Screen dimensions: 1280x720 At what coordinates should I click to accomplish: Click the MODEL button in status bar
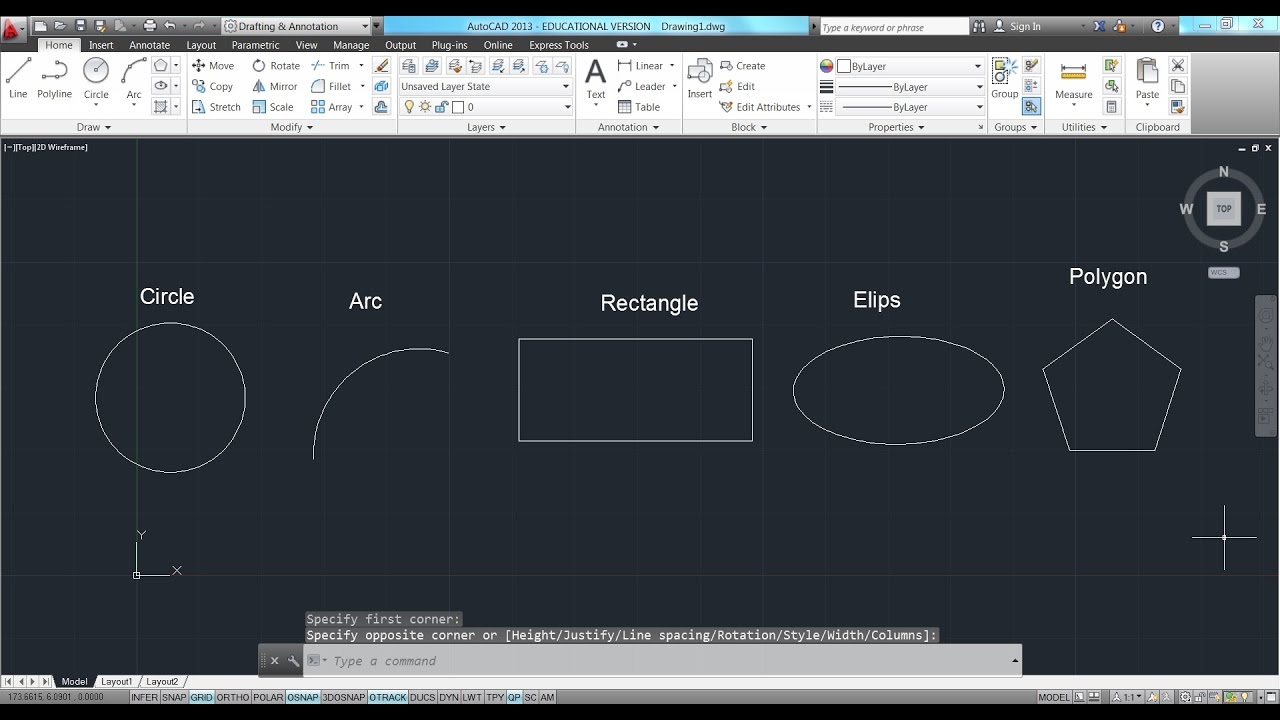coord(1054,697)
